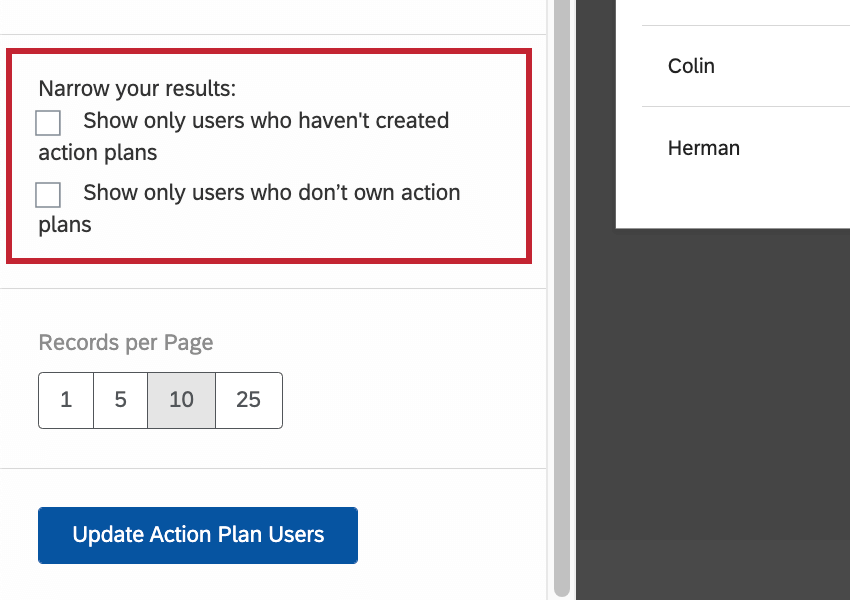
Task: Click the "action plans" text under the first checkbox
Action: (x=98, y=153)
